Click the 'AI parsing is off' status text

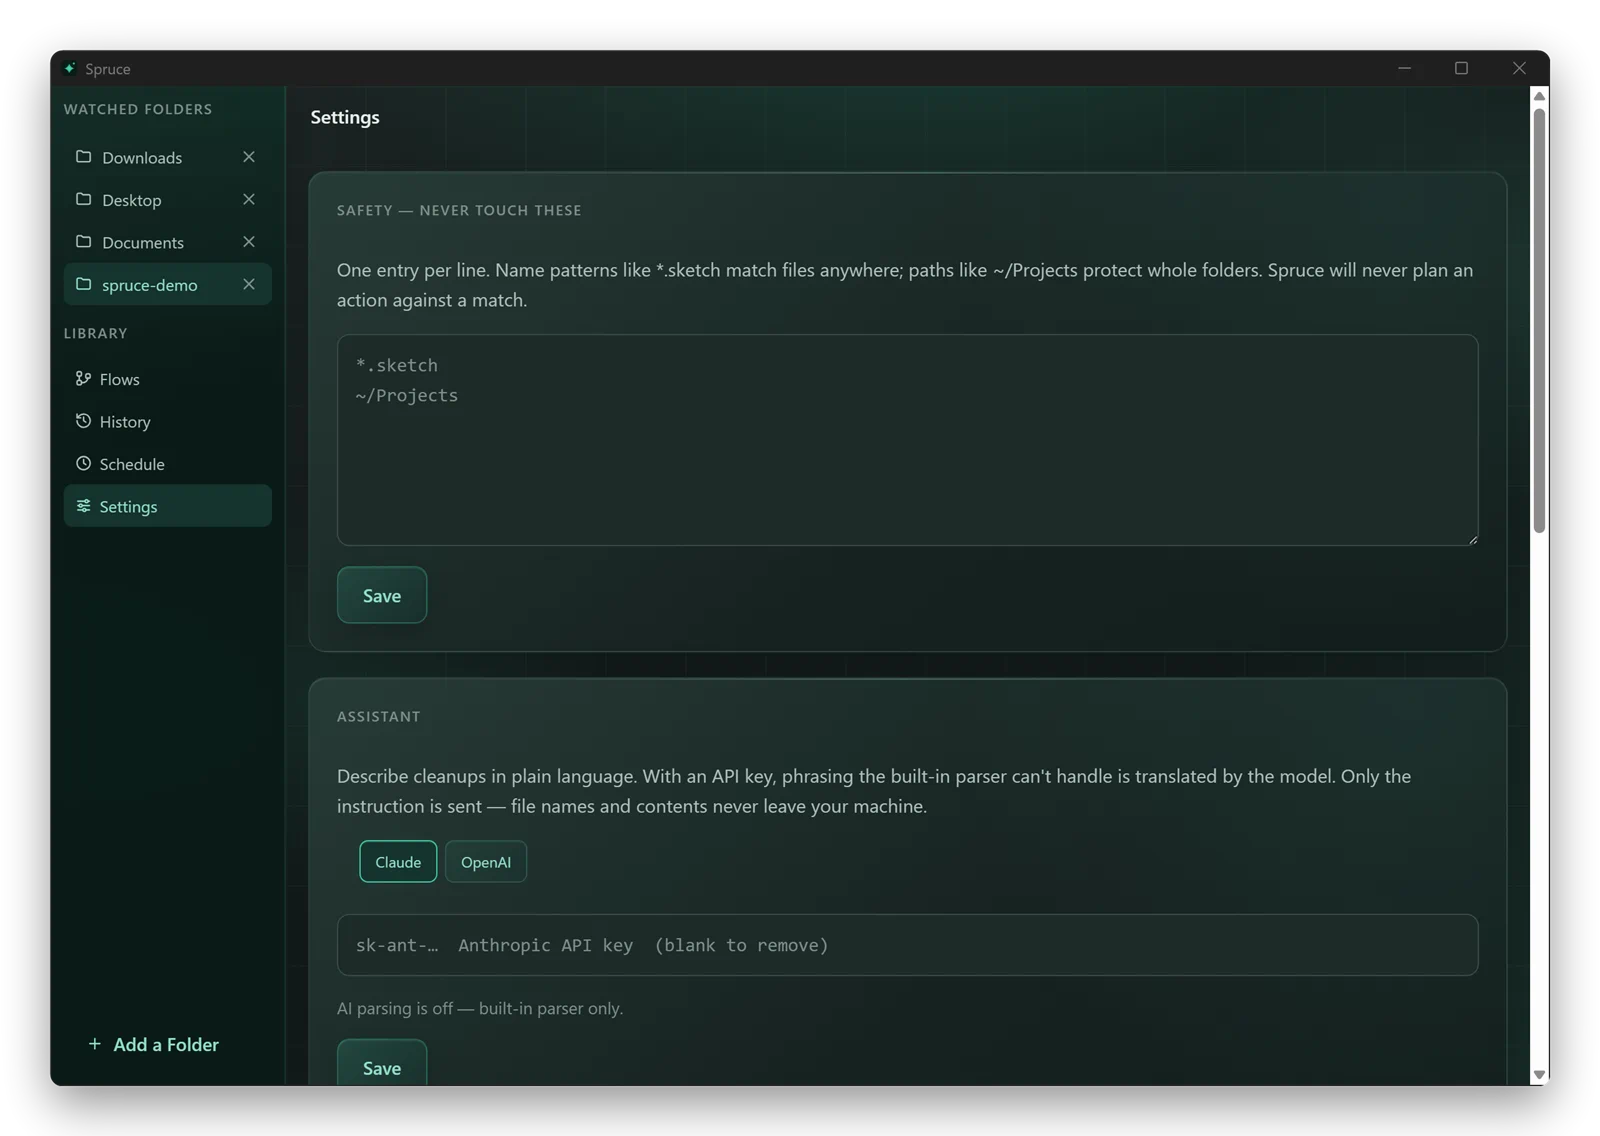point(480,1008)
